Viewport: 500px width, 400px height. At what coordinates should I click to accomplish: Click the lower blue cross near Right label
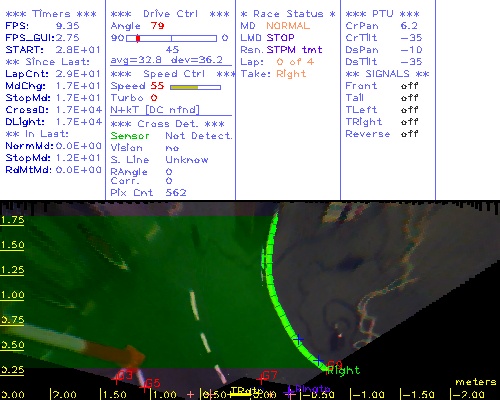(318, 360)
